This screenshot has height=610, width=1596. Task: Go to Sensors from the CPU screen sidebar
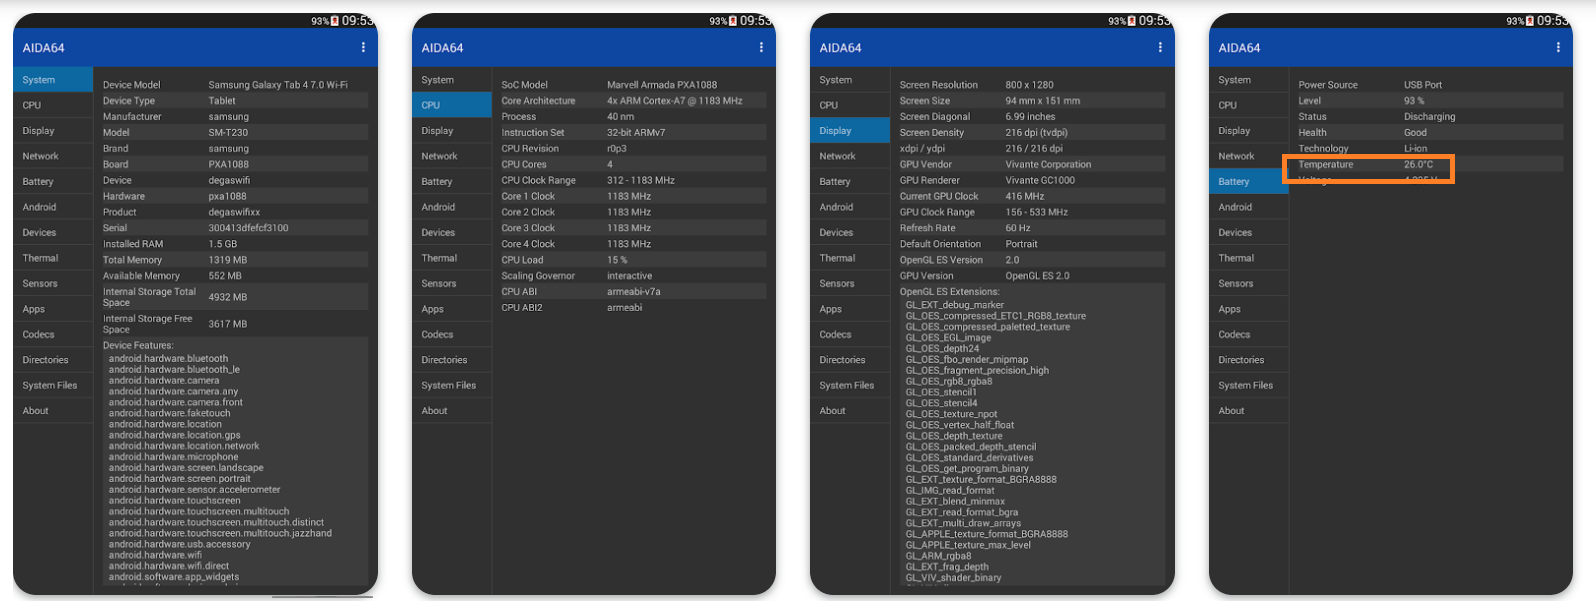(x=452, y=284)
